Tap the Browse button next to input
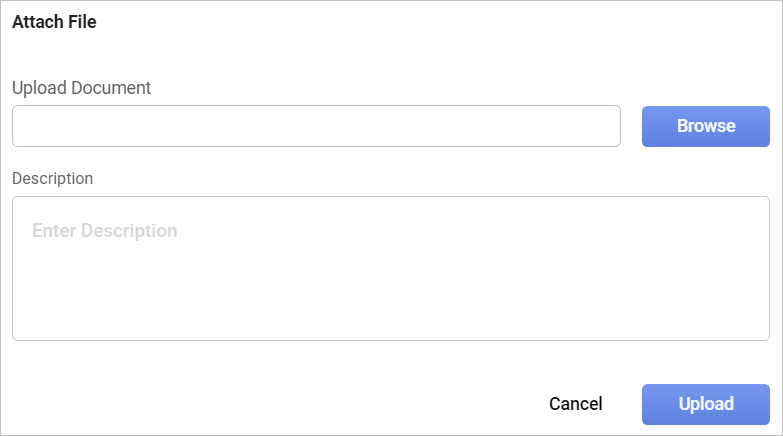Screen dimensions: 783x436 pos(705,126)
